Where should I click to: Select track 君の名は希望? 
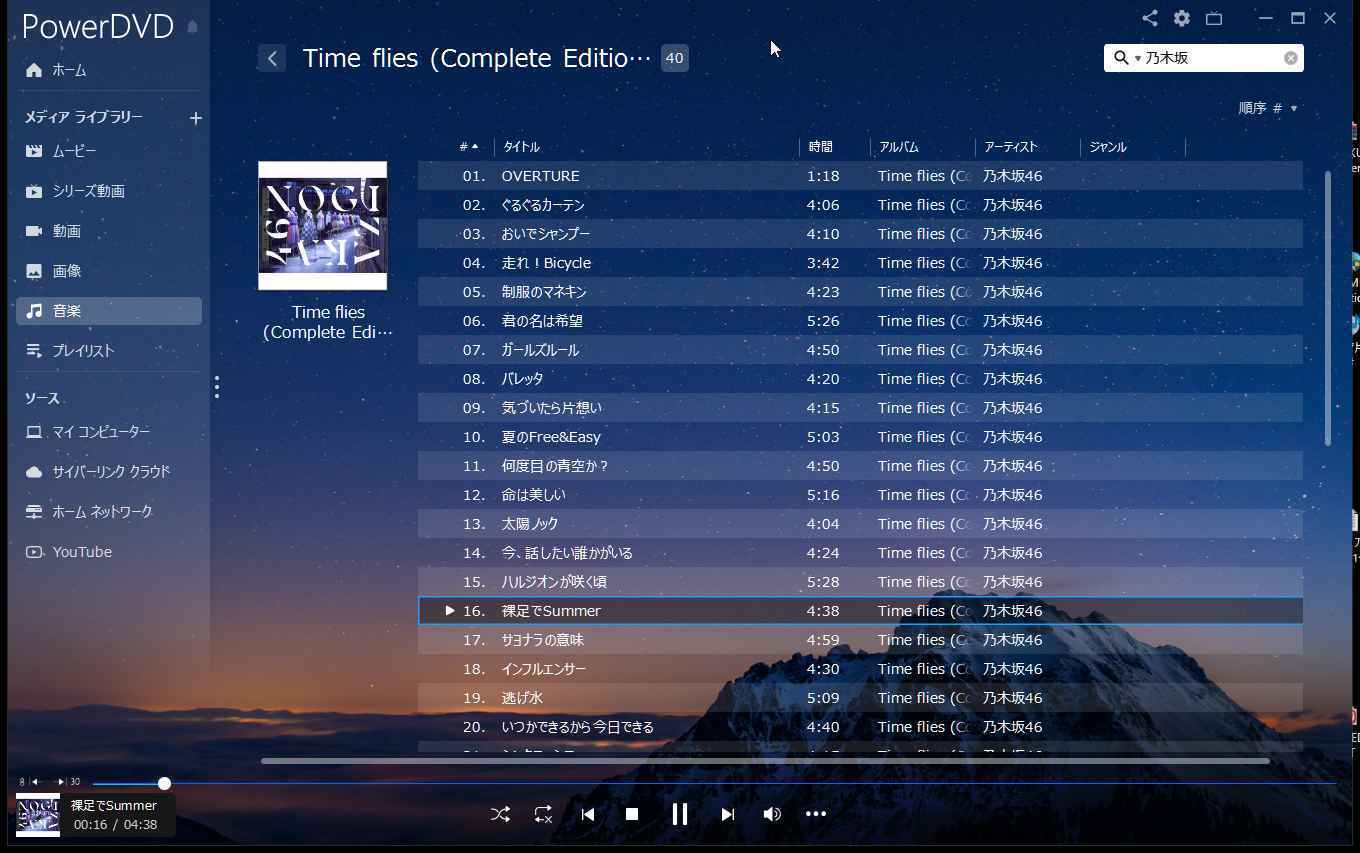860,321
